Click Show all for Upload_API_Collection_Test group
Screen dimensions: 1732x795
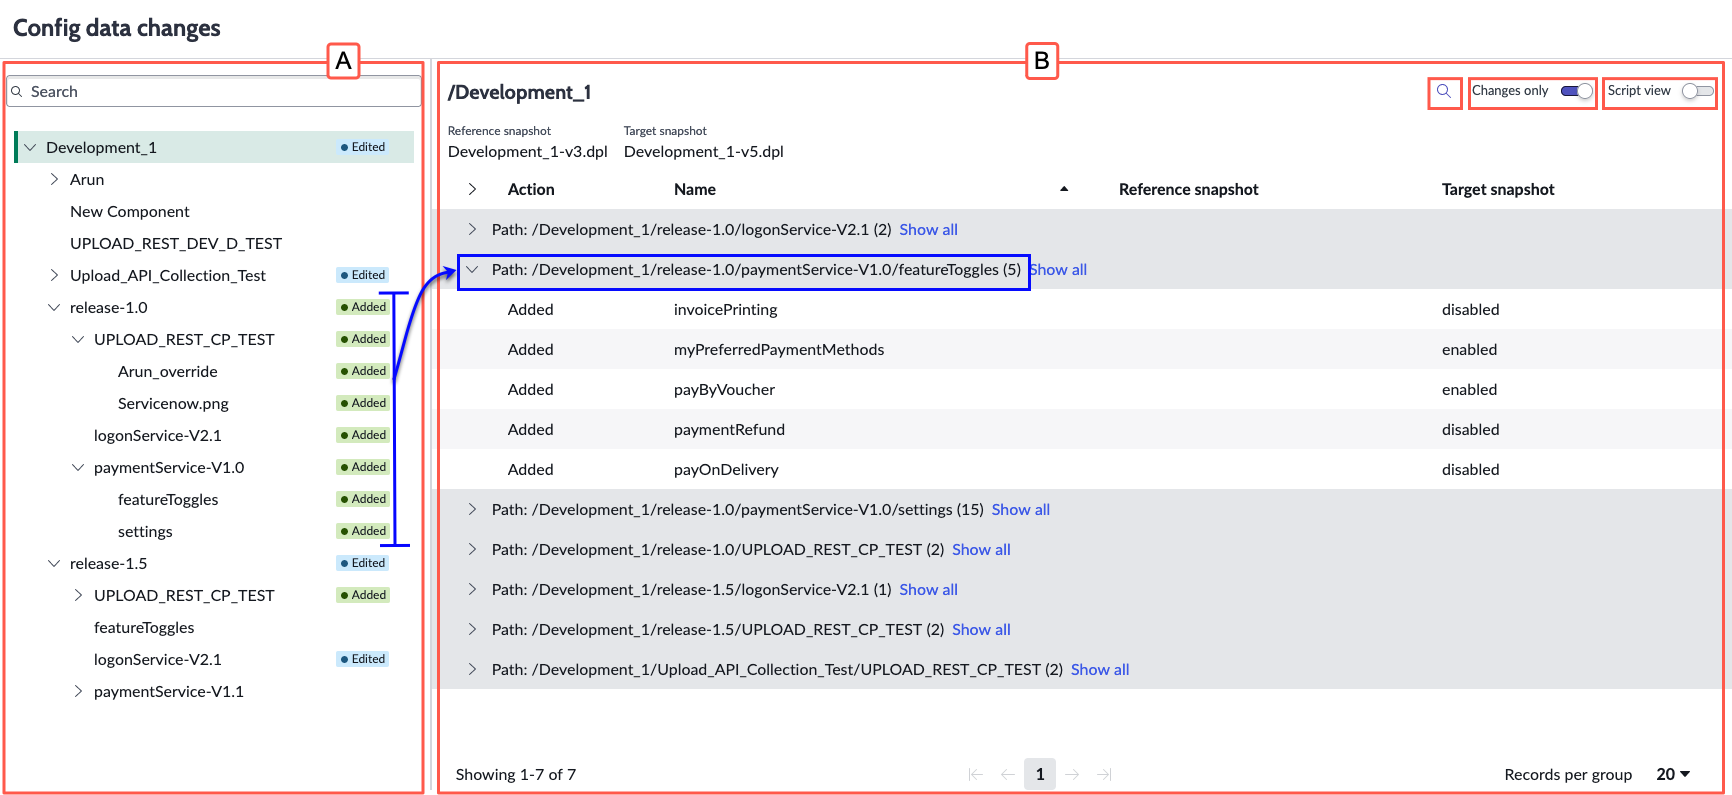coord(1100,669)
